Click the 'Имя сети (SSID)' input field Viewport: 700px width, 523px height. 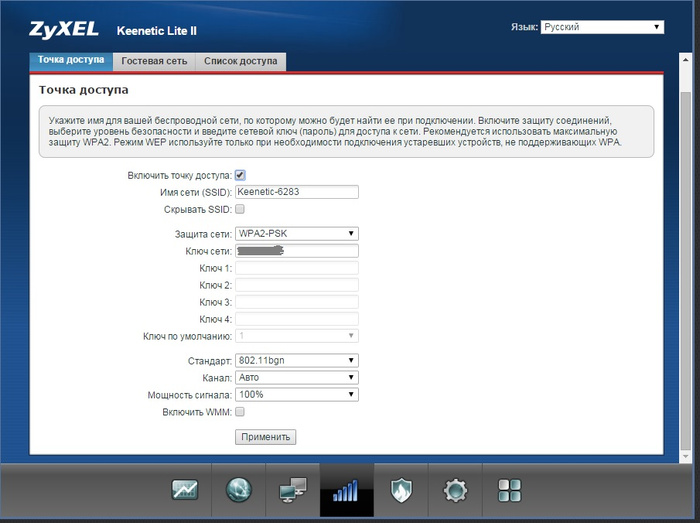click(297, 192)
